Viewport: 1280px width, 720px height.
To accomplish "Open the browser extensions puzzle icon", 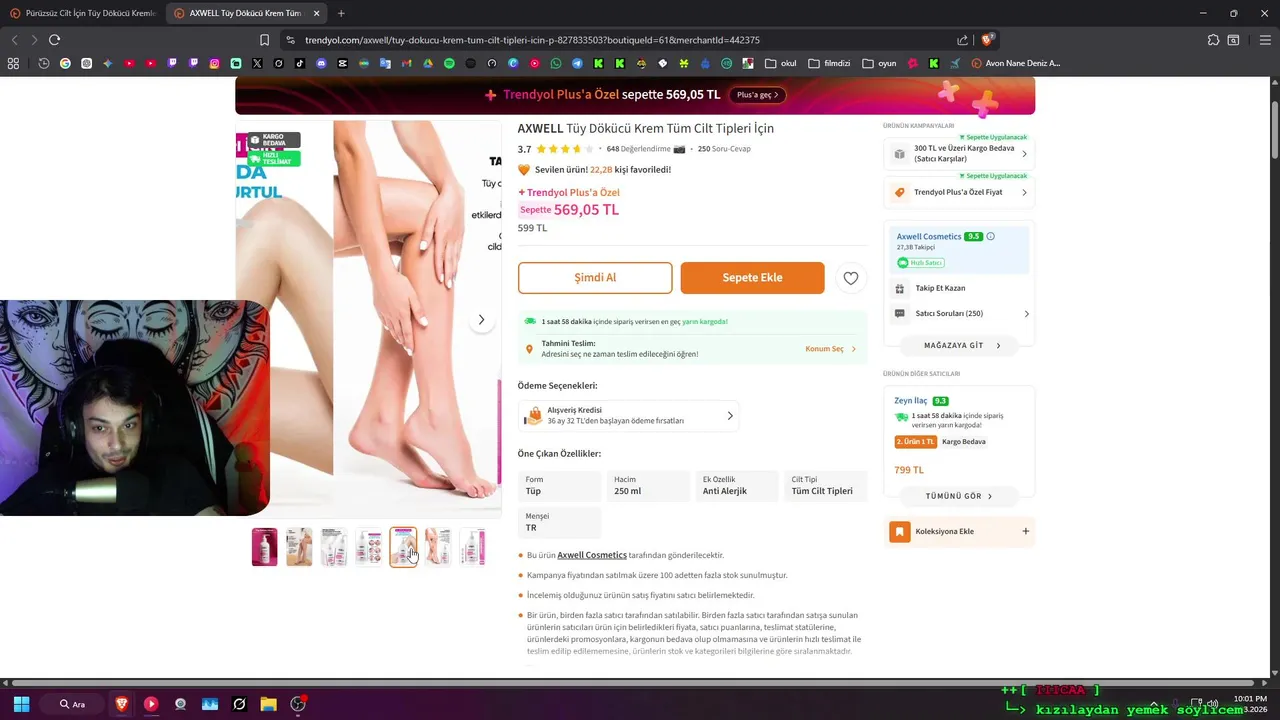I will click(x=1213, y=40).
